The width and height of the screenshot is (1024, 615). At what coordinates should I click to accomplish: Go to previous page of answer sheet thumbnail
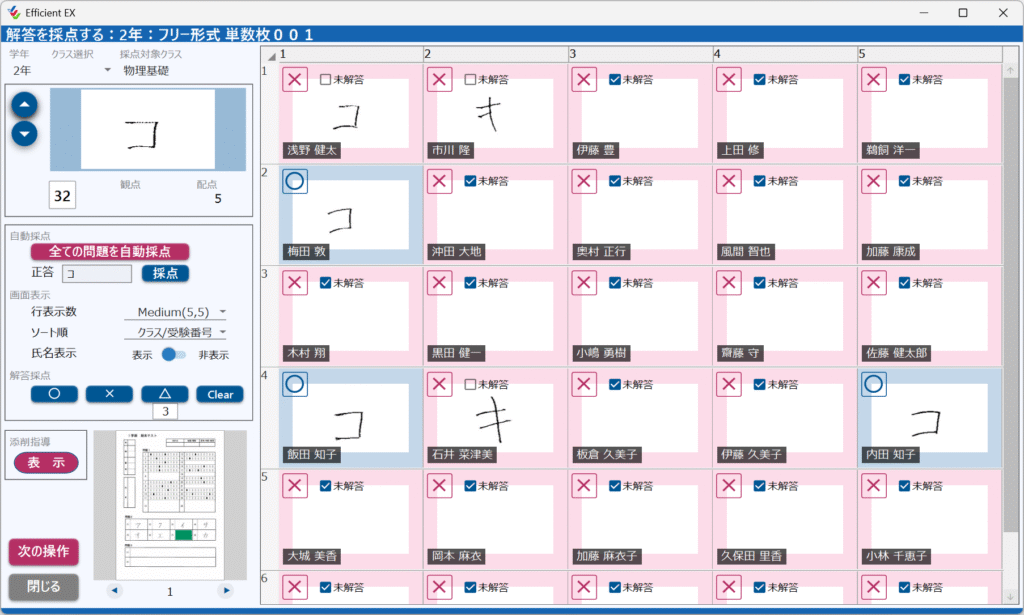click(114, 591)
